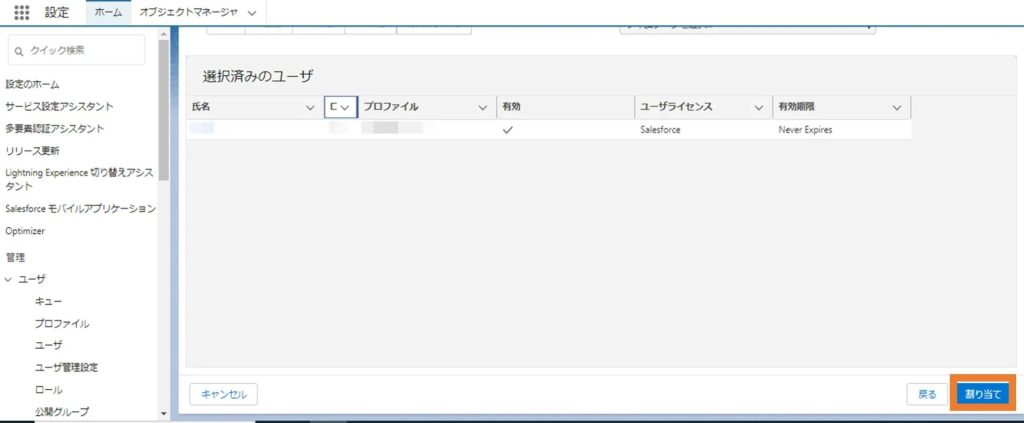Click the クイック検索 input field
Image resolution: width=1024 pixels, height=423 pixels.
76,50
